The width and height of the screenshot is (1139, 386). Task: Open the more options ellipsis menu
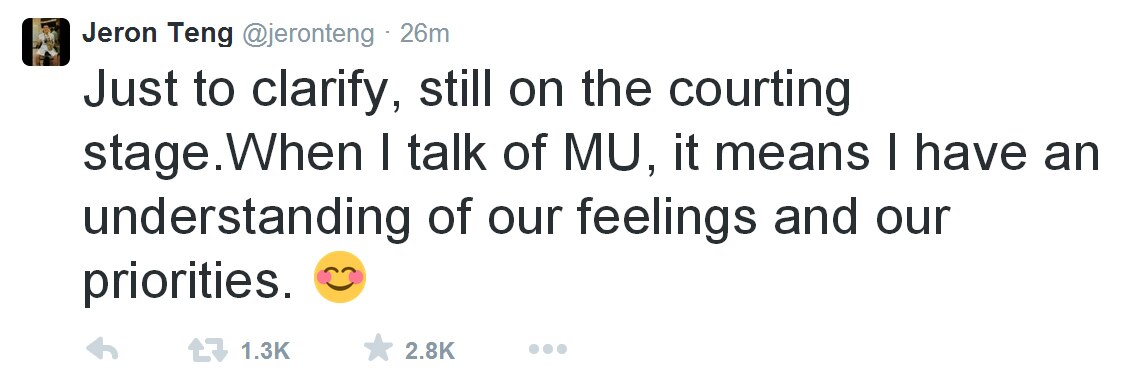pyautogui.click(x=548, y=350)
